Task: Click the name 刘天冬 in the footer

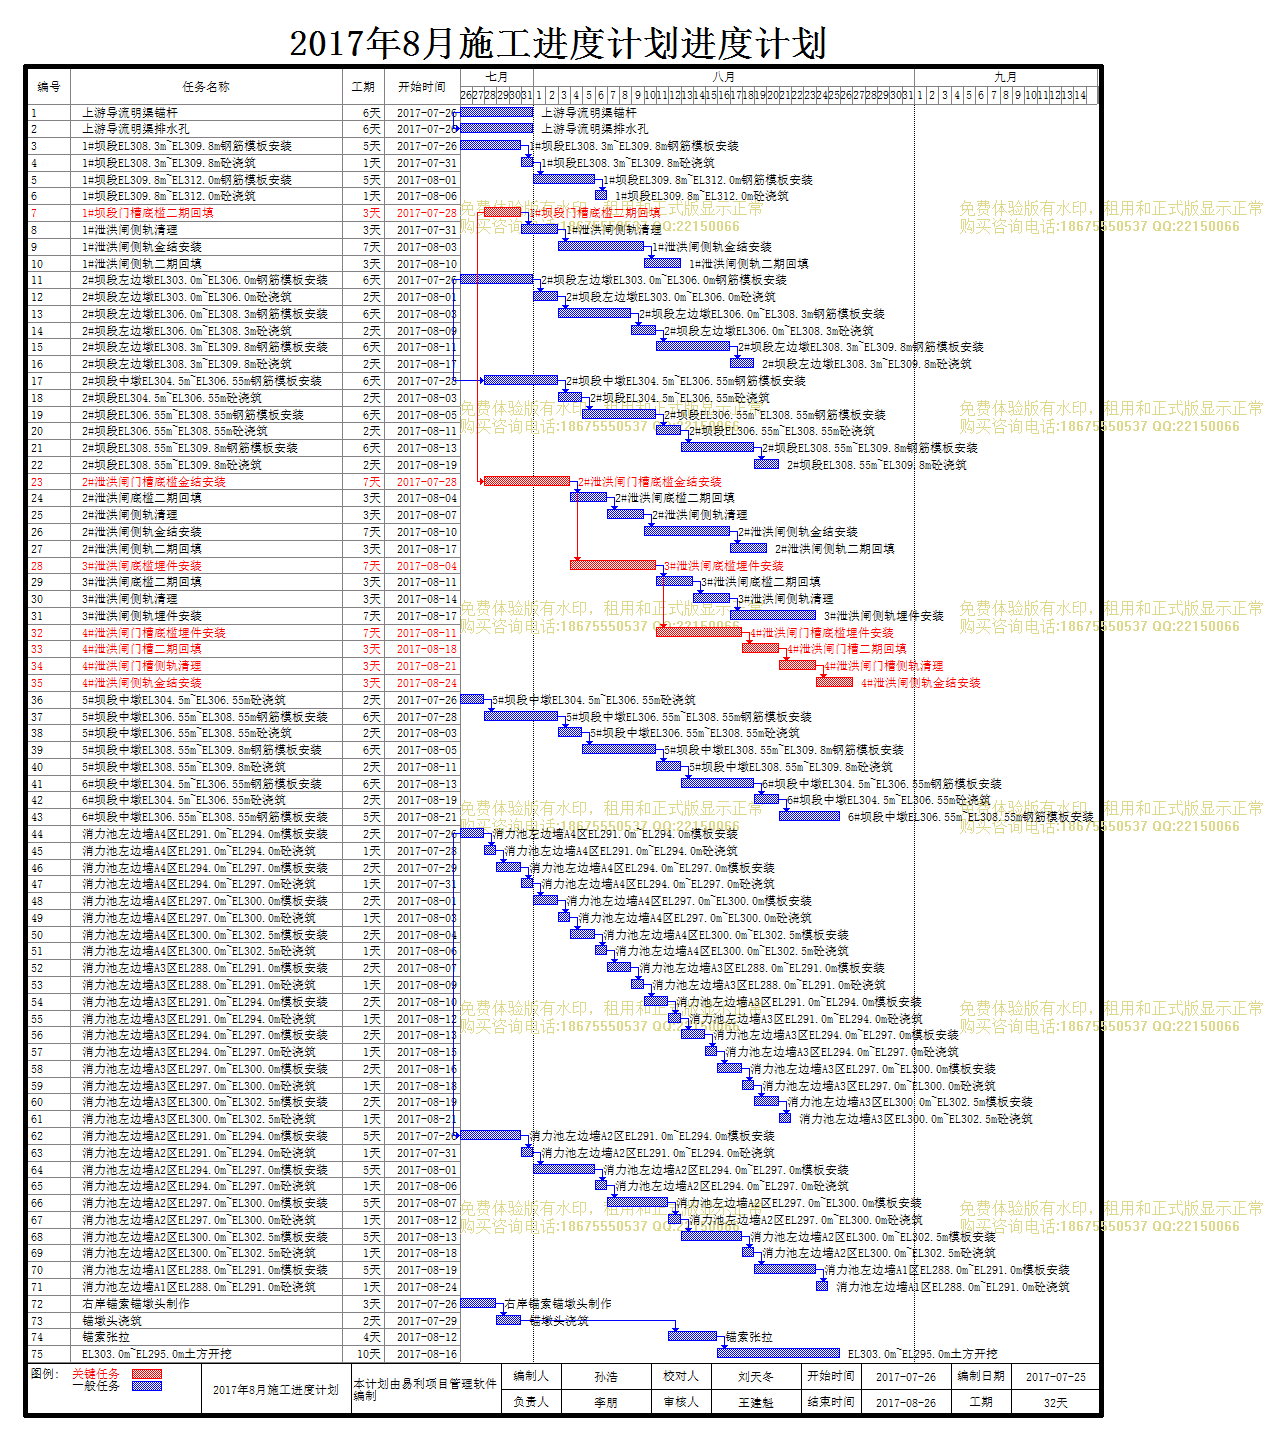Action: click(756, 1376)
